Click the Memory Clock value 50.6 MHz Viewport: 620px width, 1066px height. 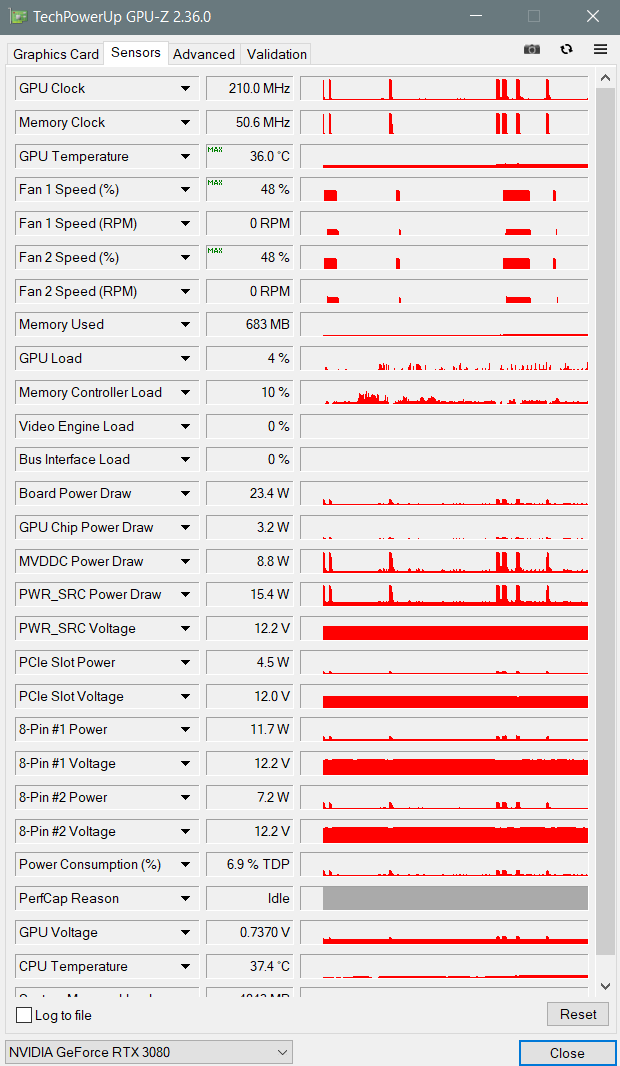(x=249, y=122)
